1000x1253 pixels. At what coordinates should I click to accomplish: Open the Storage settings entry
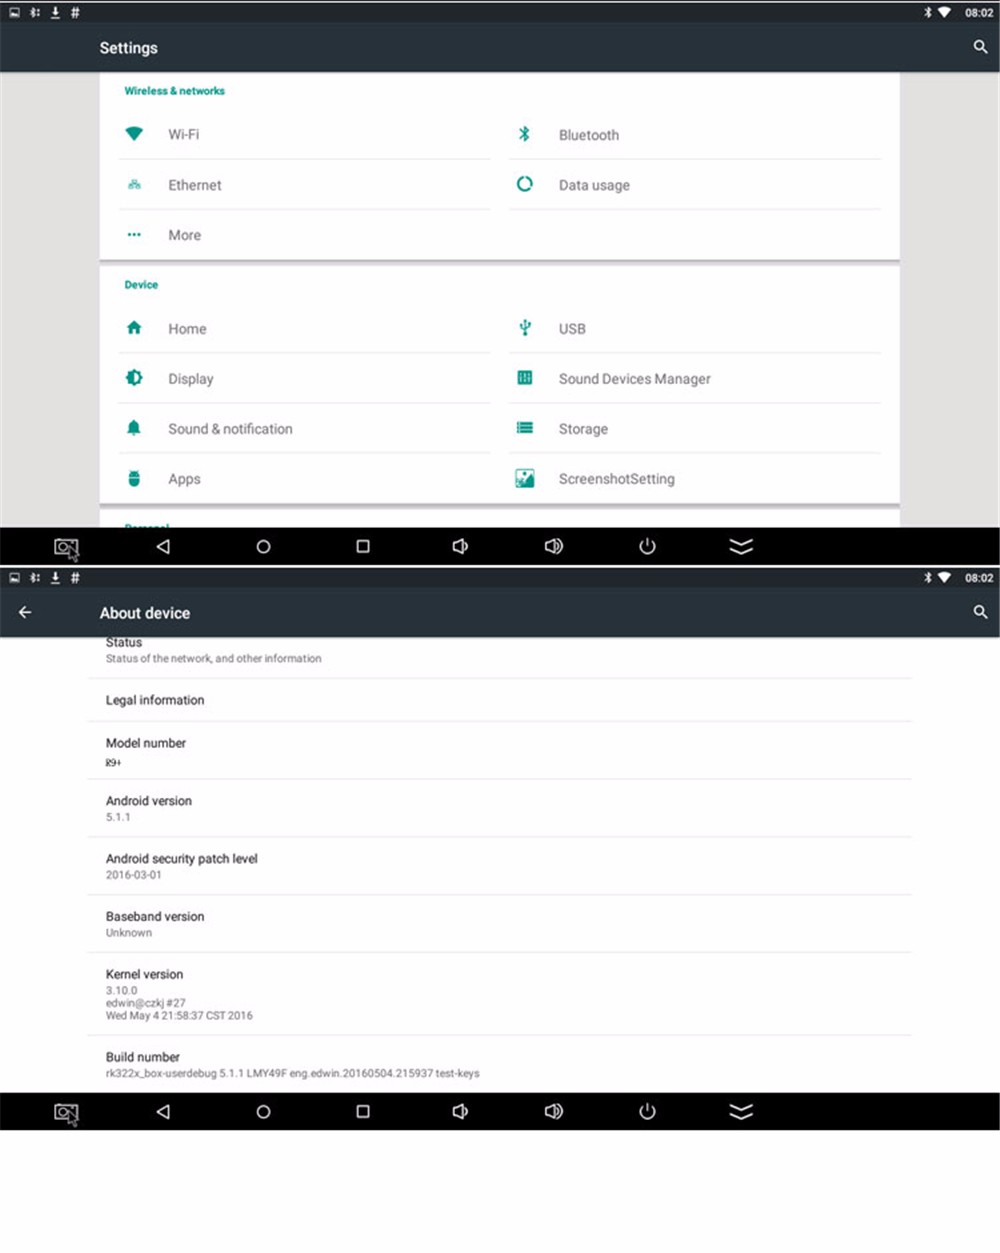pos(583,429)
